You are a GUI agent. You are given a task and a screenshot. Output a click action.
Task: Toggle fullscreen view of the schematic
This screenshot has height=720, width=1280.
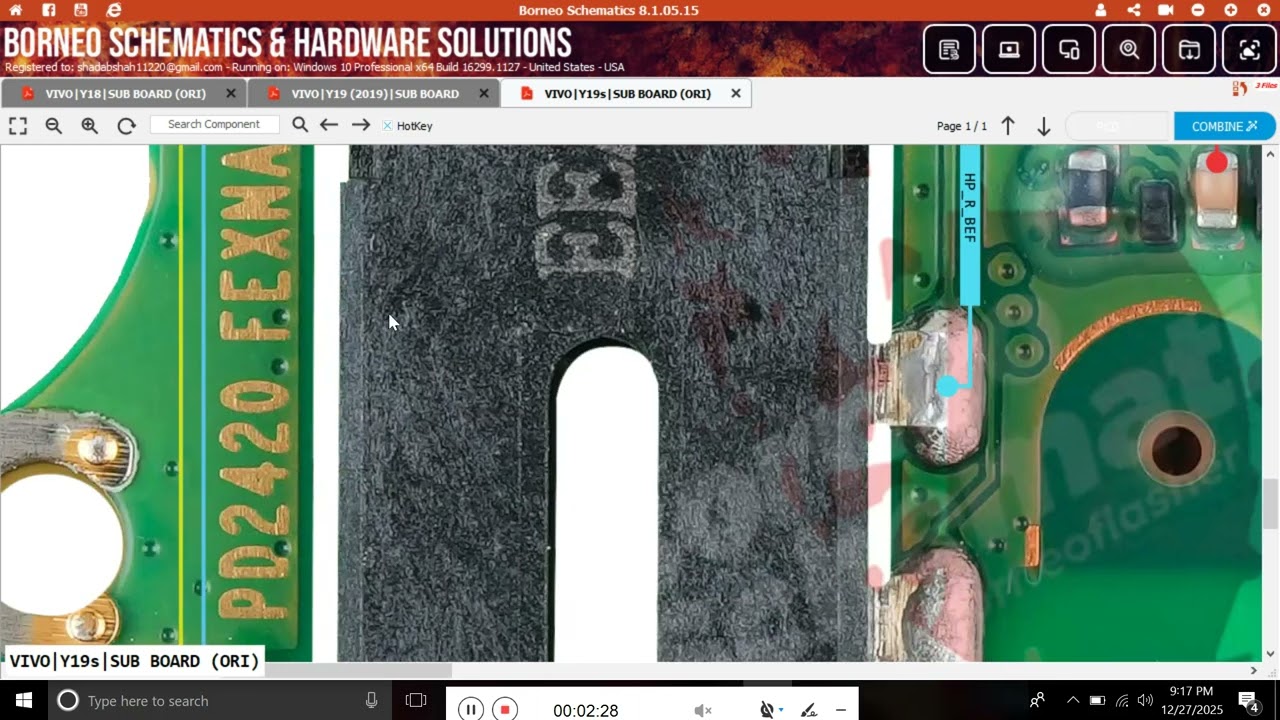(x=18, y=126)
